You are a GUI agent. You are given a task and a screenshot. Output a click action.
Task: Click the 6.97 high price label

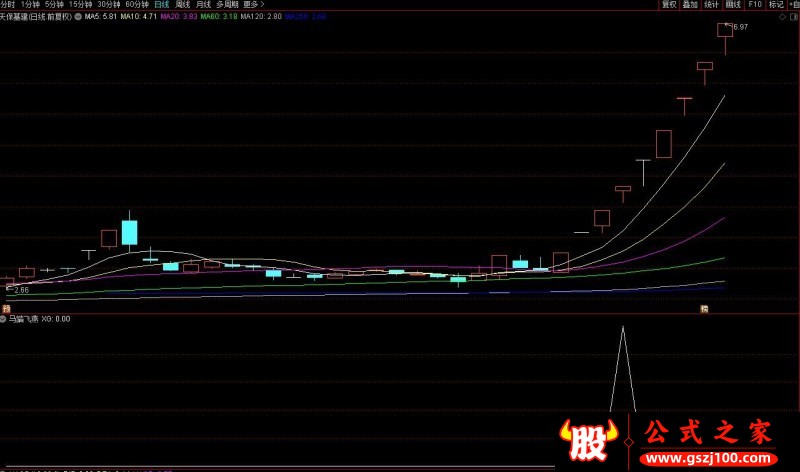[740, 27]
